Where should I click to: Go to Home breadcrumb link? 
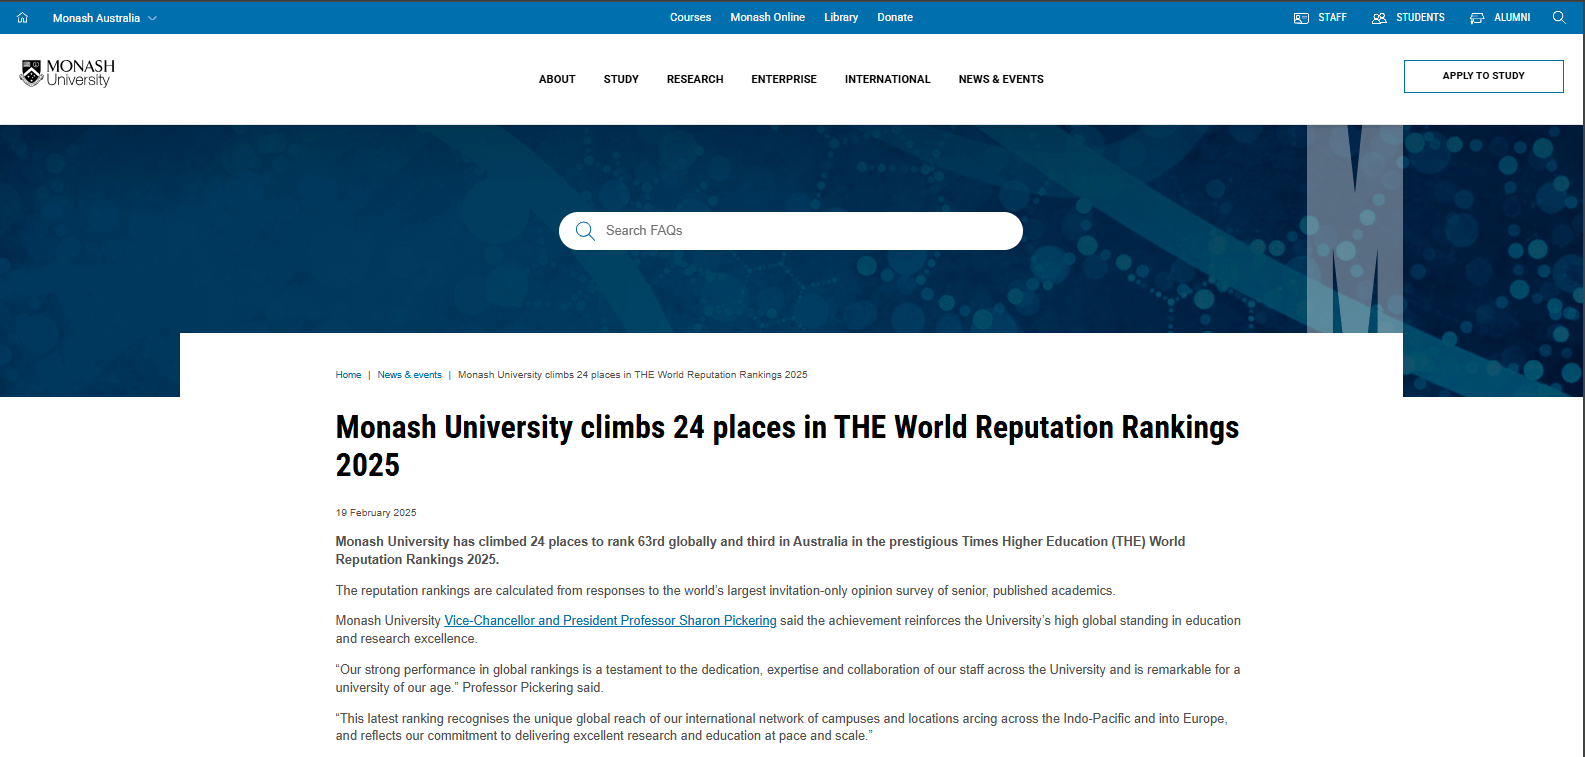coord(348,375)
